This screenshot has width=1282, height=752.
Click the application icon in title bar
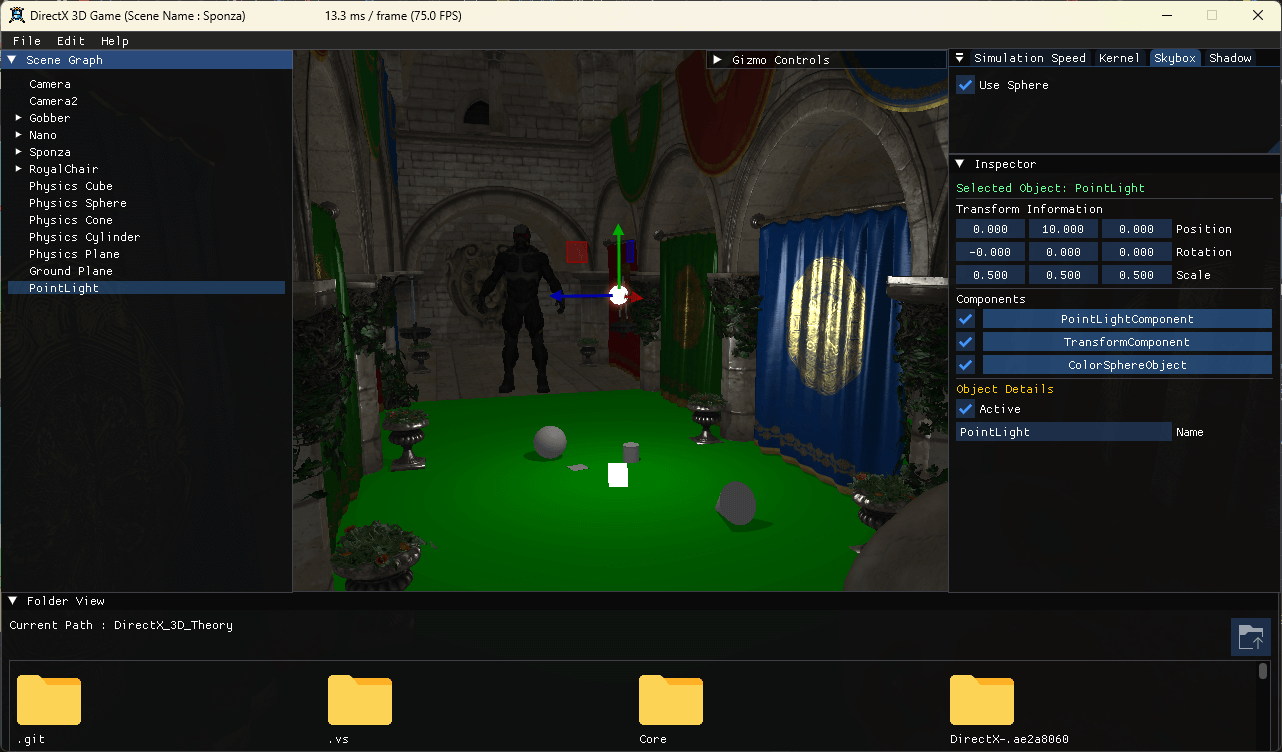point(17,15)
